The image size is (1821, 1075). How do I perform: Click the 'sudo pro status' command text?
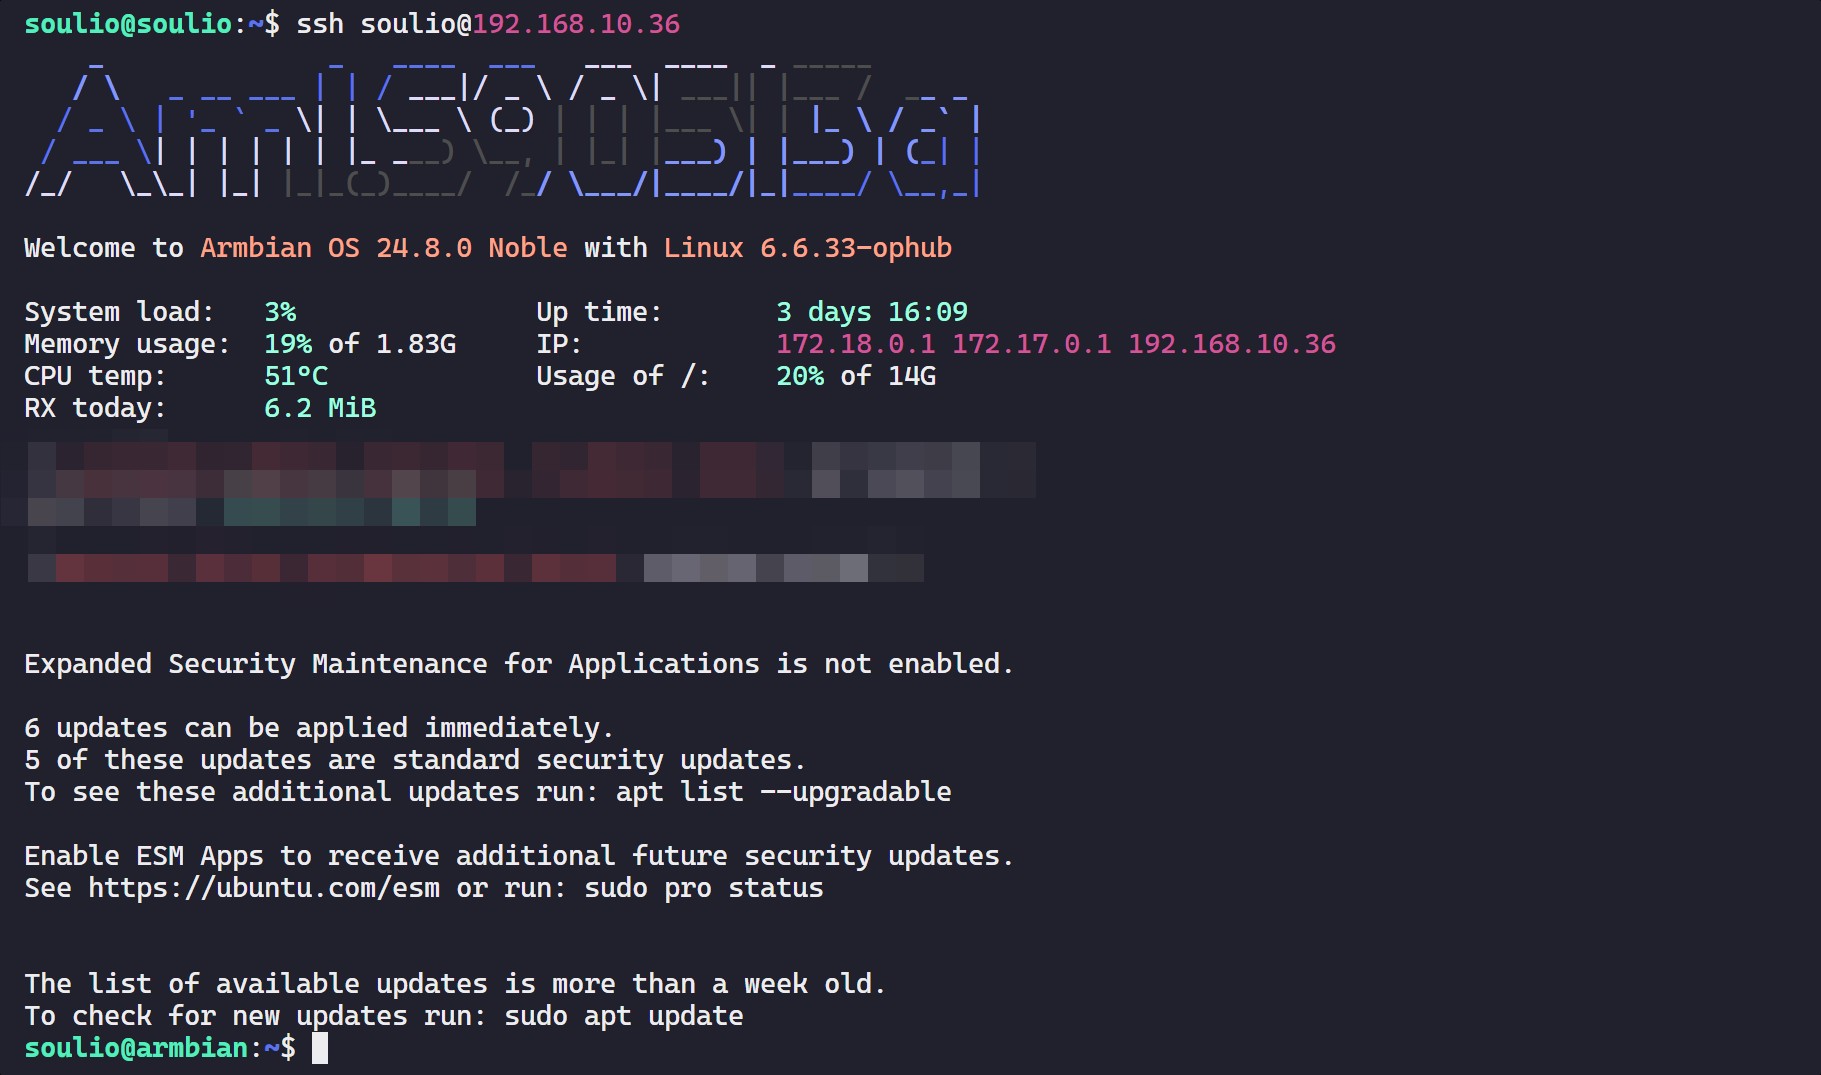pyautogui.click(x=704, y=888)
